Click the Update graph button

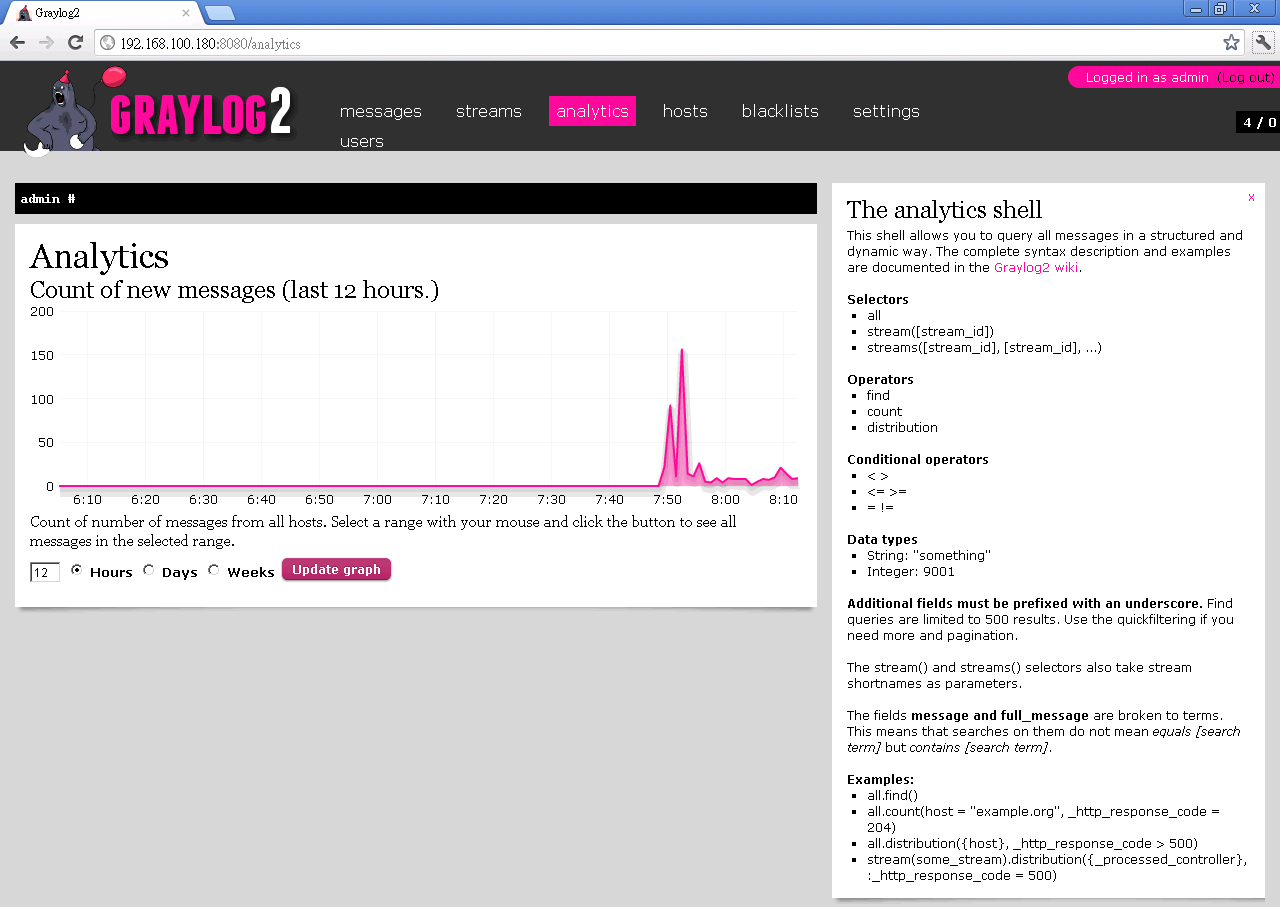(336, 569)
